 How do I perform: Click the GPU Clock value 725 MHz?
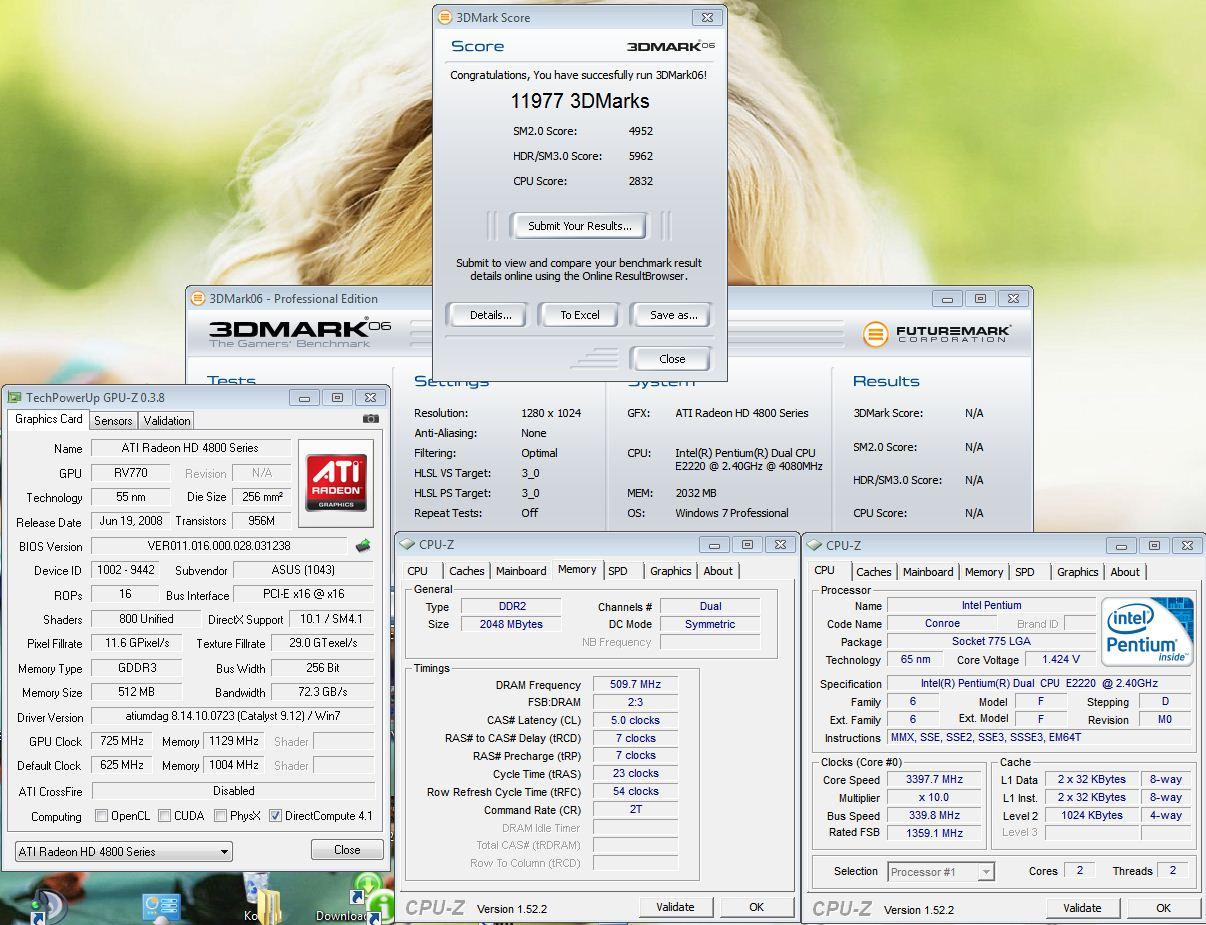click(x=122, y=741)
